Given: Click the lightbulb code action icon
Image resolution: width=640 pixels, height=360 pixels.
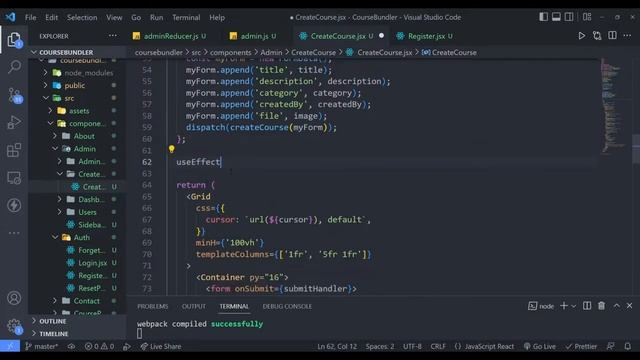Looking at the screenshot, I should point(171,149).
